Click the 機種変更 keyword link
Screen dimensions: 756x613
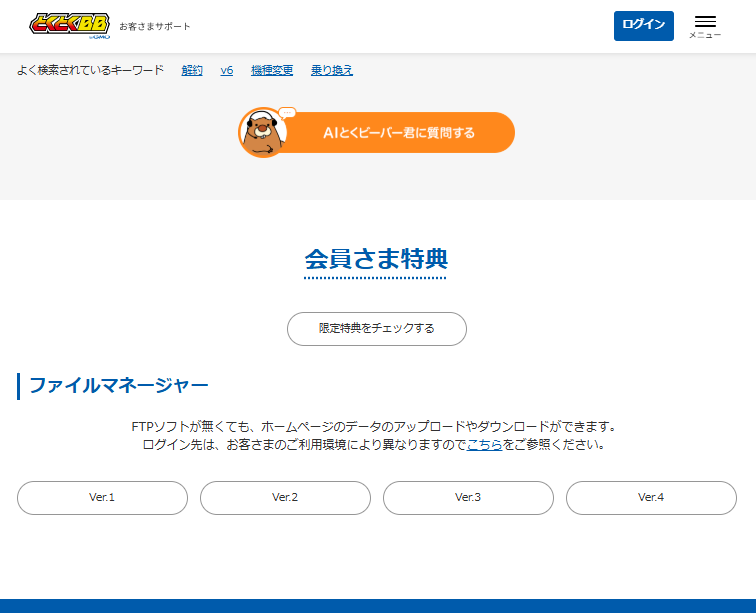[272, 70]
